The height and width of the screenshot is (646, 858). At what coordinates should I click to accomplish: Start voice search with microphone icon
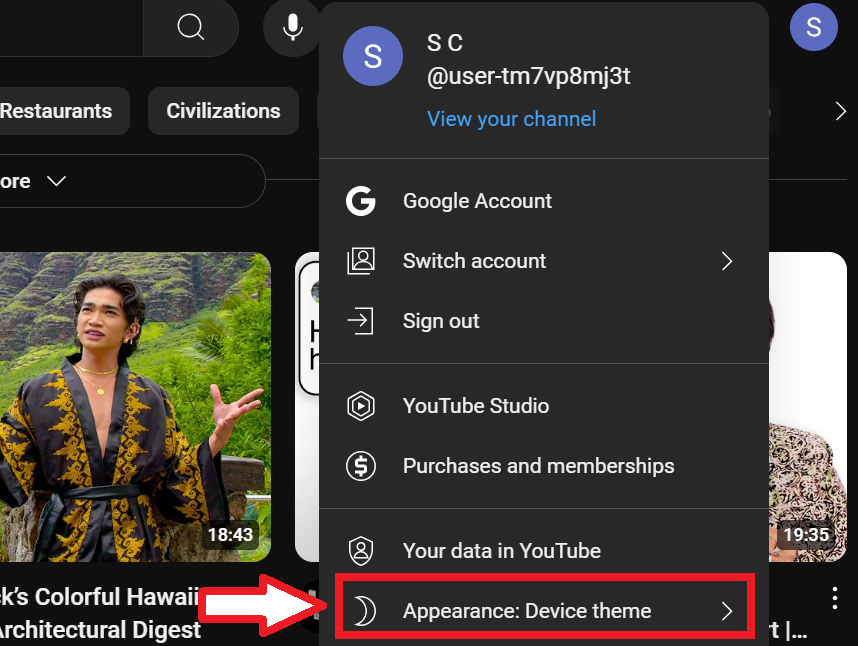293,27
